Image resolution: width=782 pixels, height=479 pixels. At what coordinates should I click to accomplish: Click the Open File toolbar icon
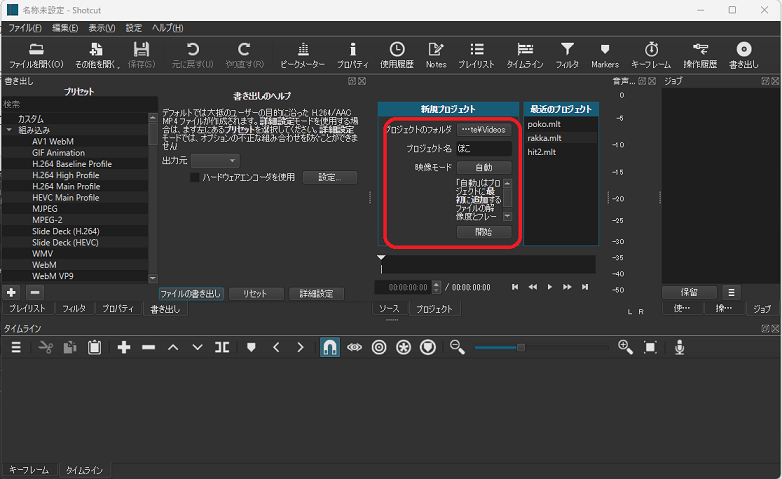click(x=36, y=55)
